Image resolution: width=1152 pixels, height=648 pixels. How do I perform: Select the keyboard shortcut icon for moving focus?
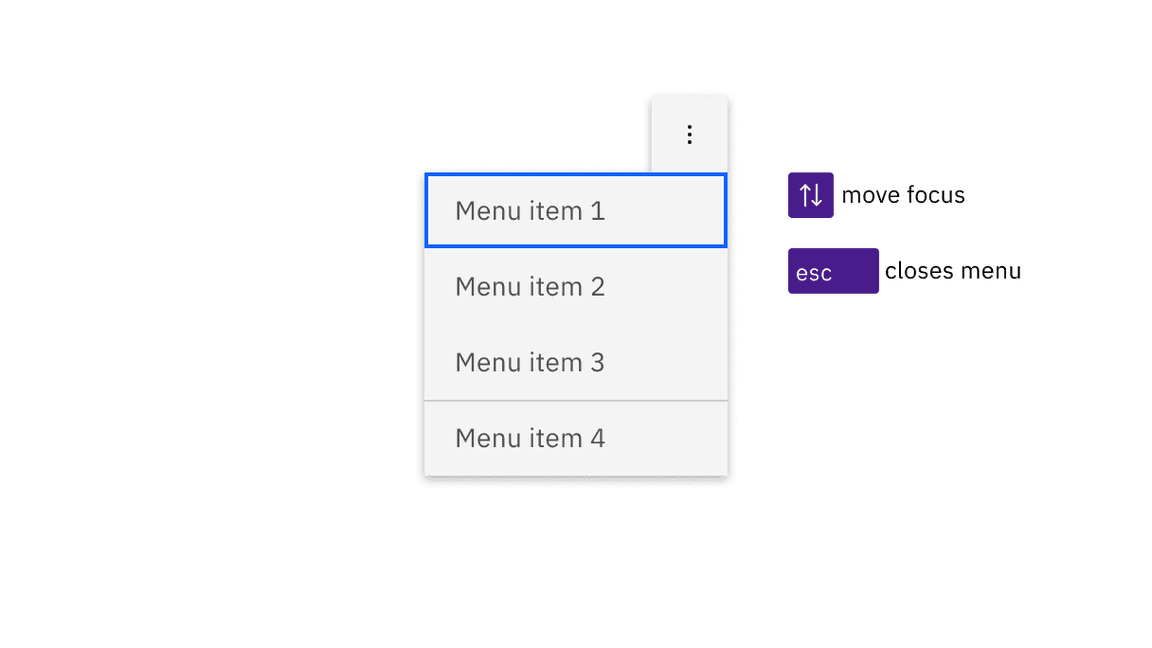point(810,195)
